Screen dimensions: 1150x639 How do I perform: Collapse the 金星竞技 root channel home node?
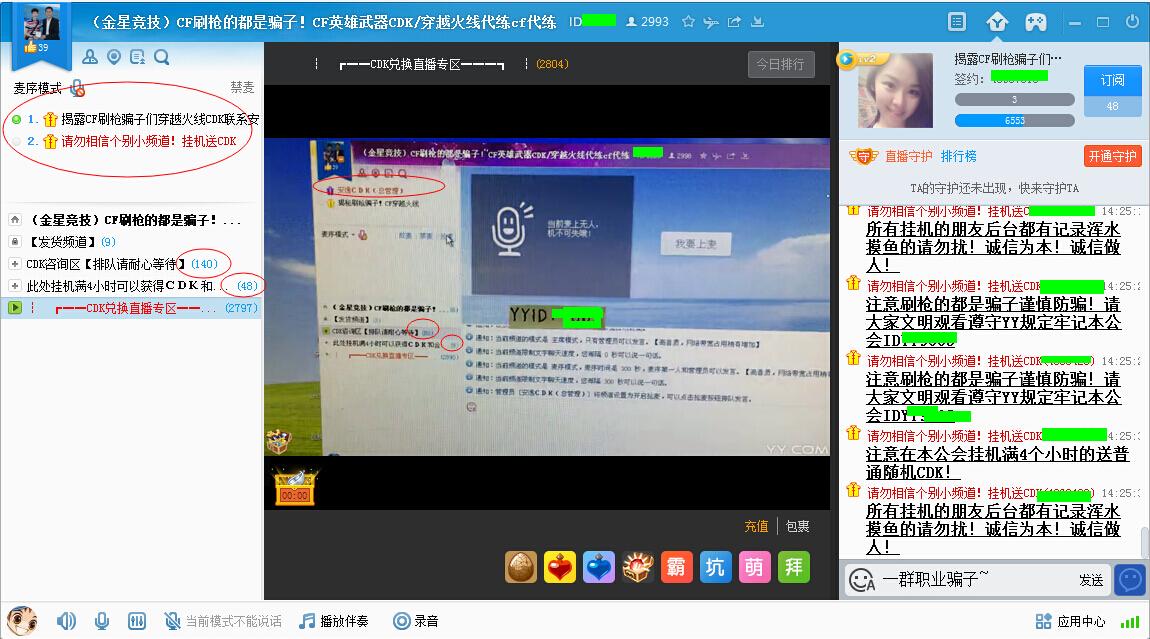15,219
